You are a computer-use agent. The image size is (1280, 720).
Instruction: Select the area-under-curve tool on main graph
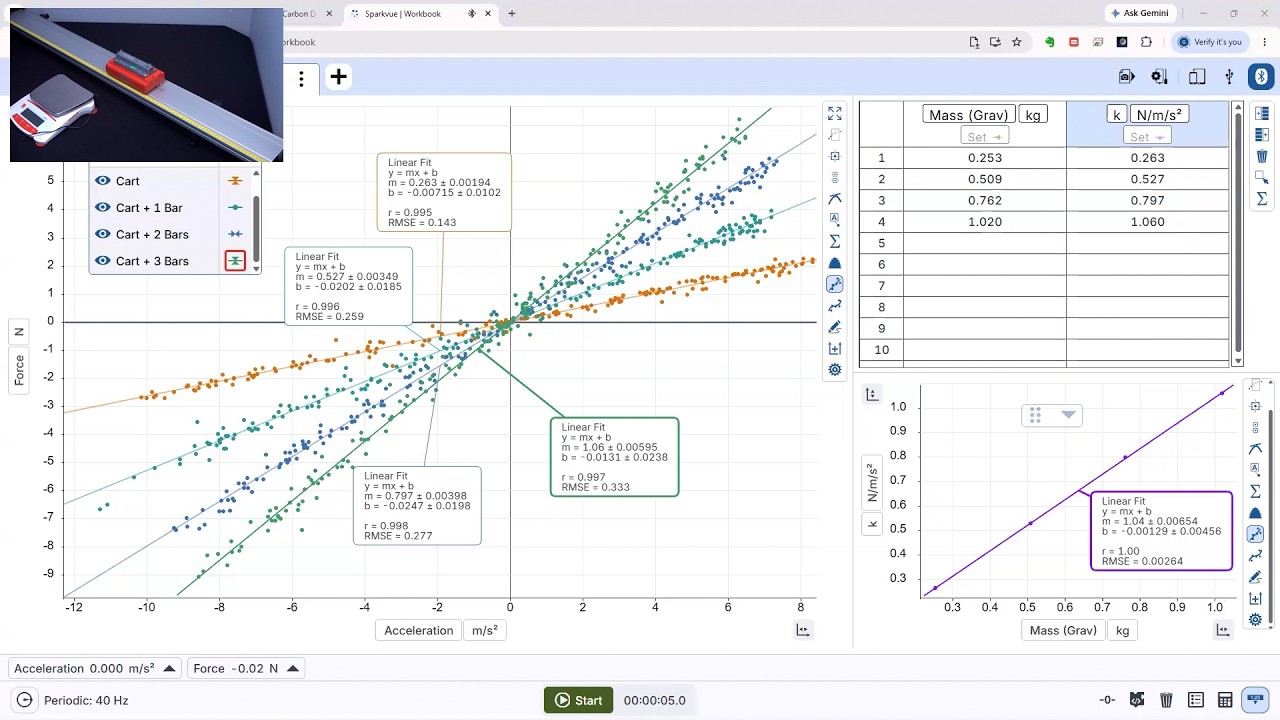[x=835, y=263]
